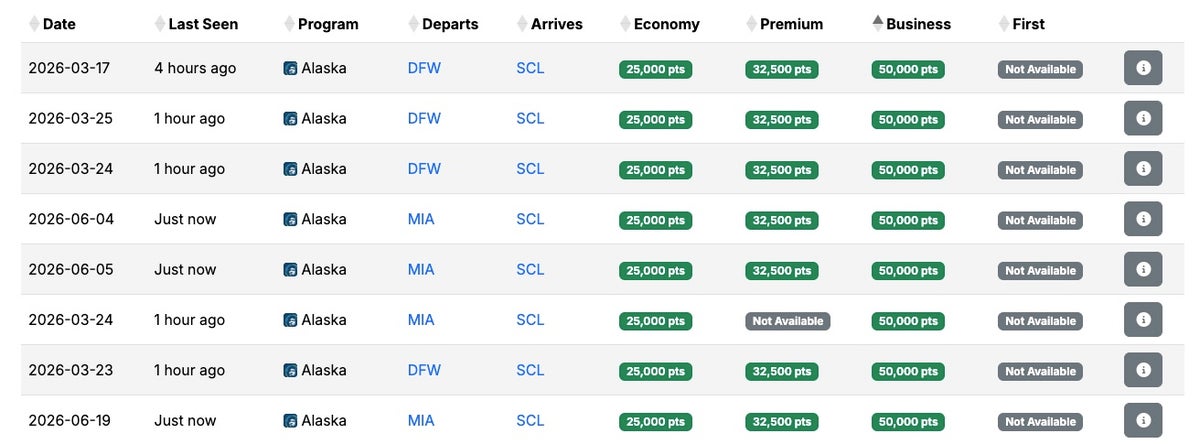This screenshot has width=1200, height=444.
Task: View info for the 2026-06-05 flight
Action: click(x=1143, y=269)
